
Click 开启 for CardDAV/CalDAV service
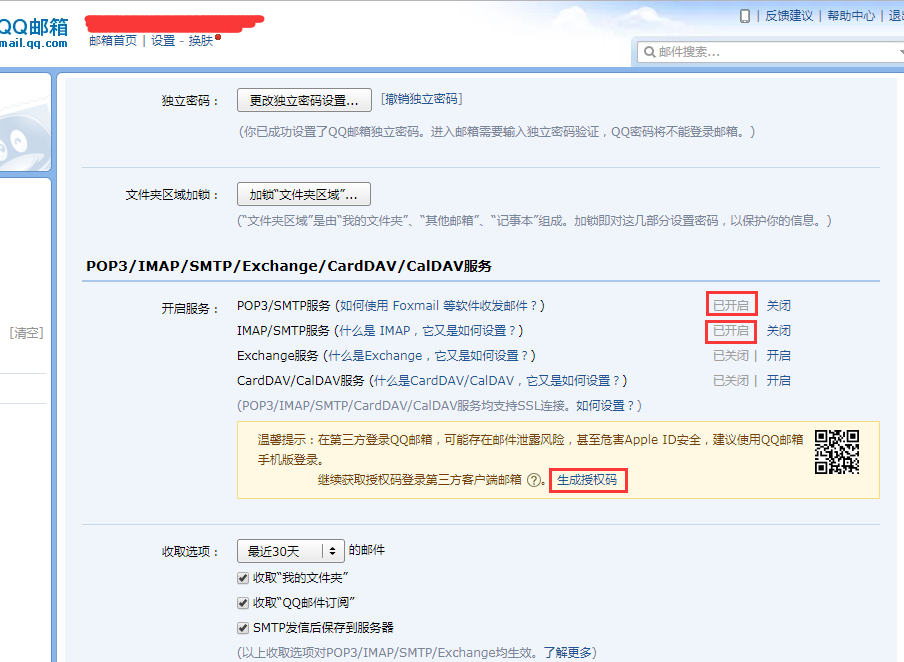(778, 381)
